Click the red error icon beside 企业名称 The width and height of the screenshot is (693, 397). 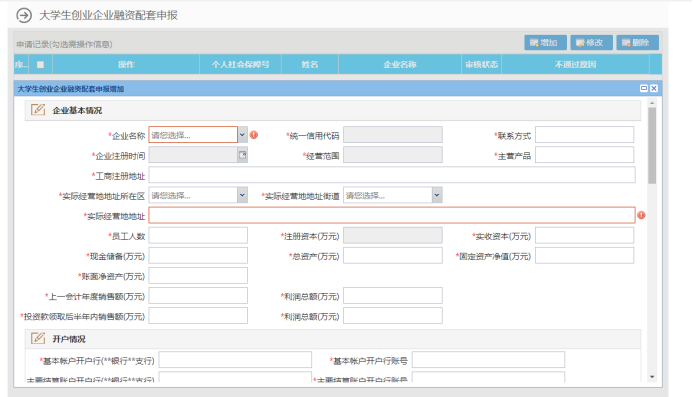point(254,135)
